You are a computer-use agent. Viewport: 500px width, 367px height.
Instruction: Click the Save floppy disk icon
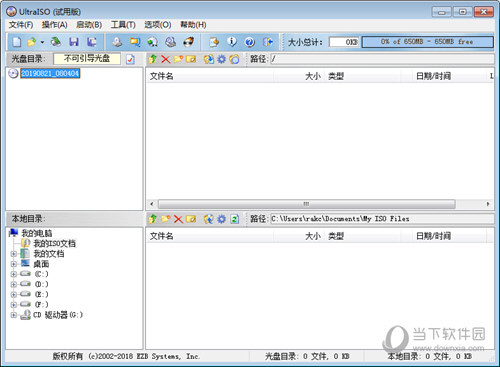(x=74, y=42)
